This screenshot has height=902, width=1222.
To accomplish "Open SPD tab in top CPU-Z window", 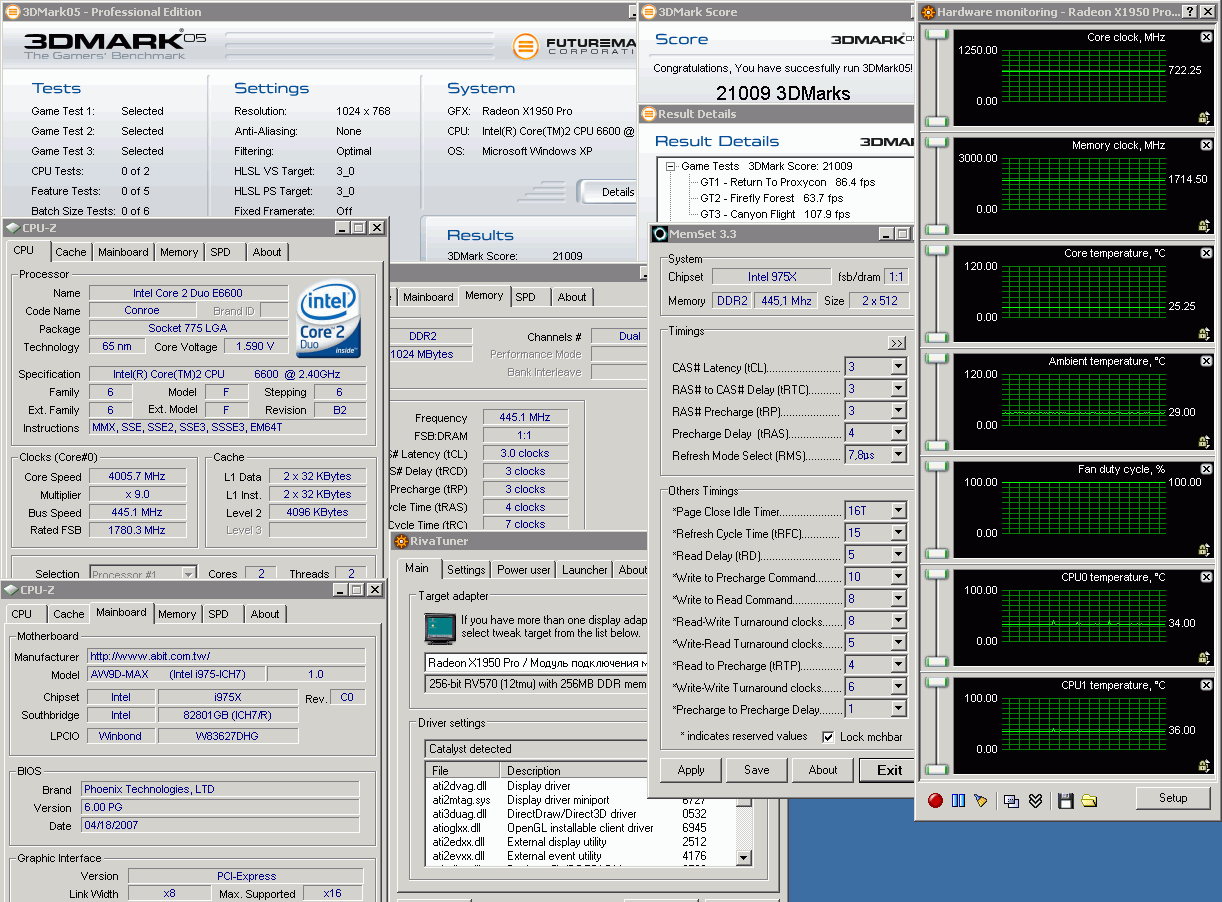I will coord(221,252).
